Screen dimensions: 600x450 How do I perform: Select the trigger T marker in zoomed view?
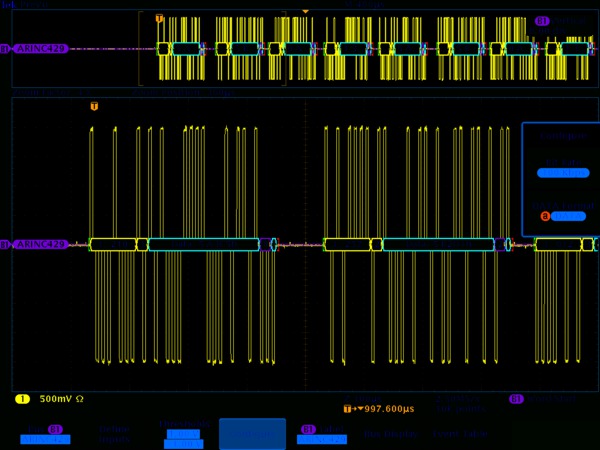point(94,106)
